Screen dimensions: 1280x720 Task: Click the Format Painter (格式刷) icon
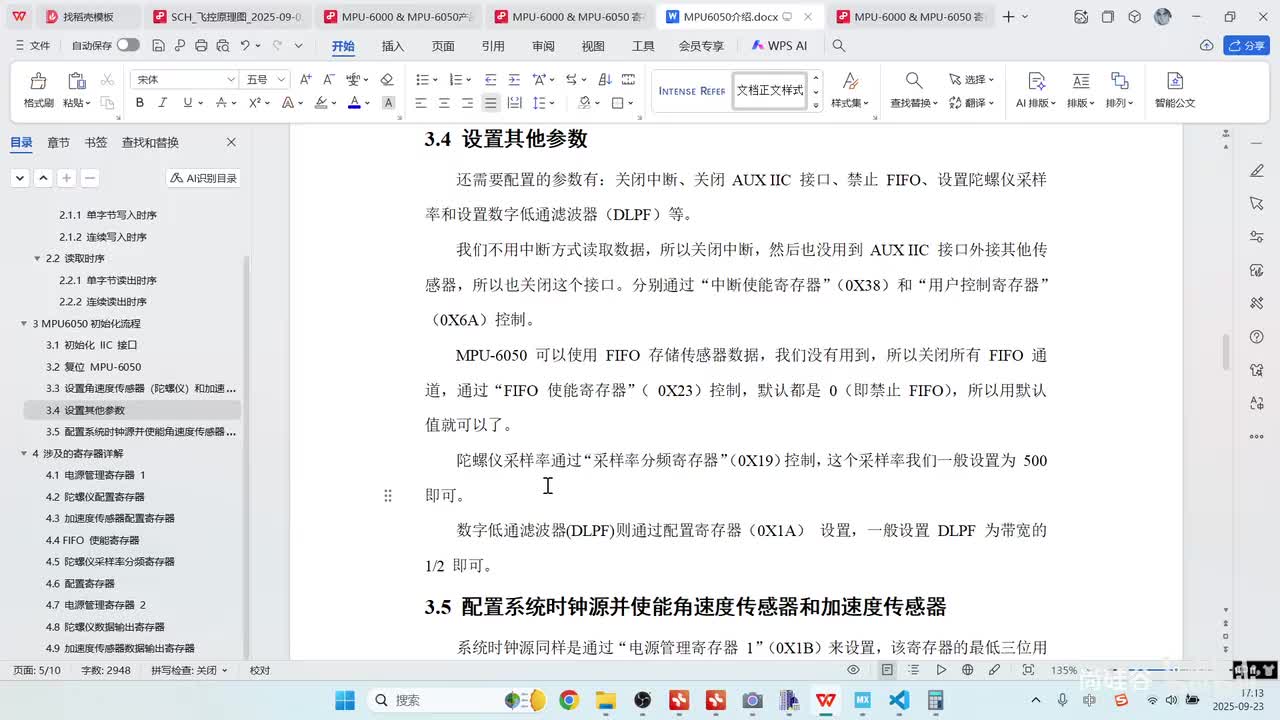38,81
